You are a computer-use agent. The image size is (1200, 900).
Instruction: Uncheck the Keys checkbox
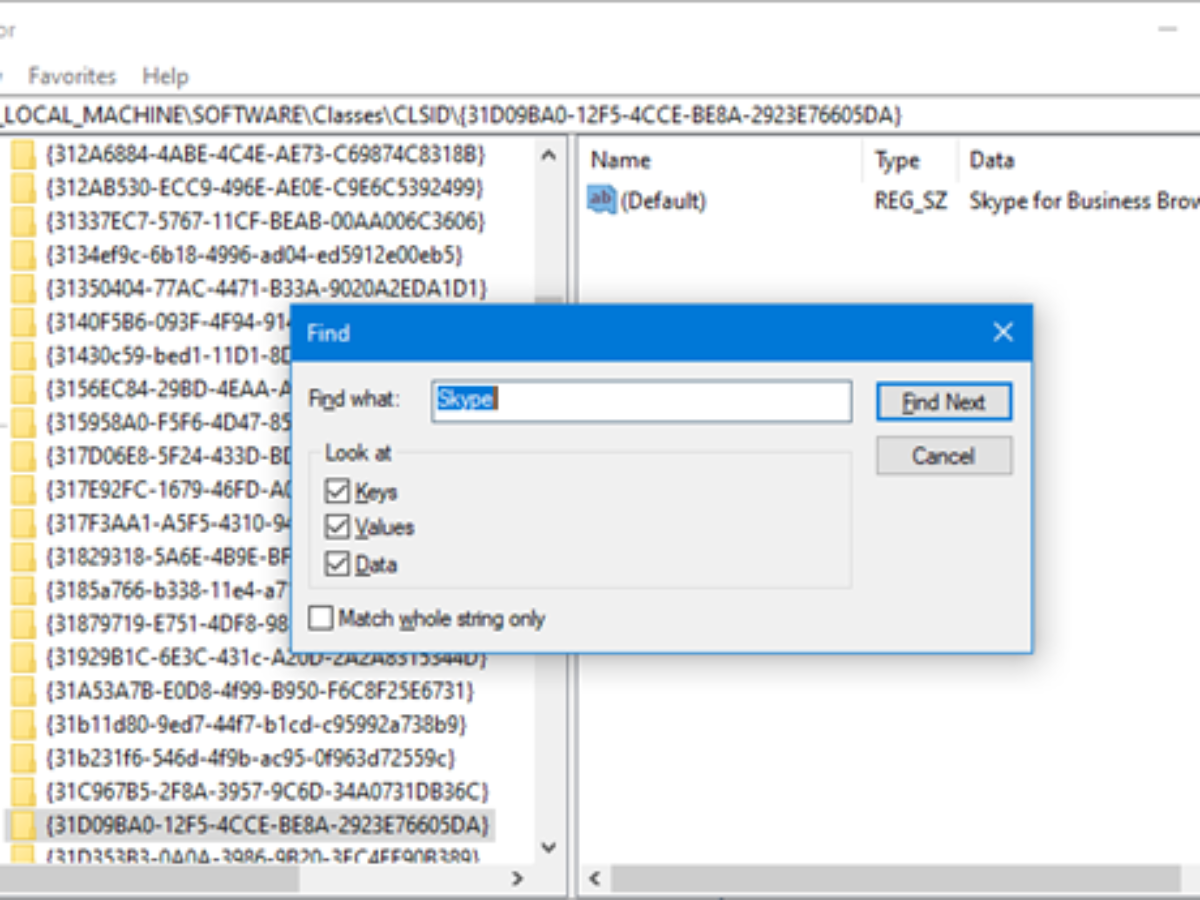[337, 491]
